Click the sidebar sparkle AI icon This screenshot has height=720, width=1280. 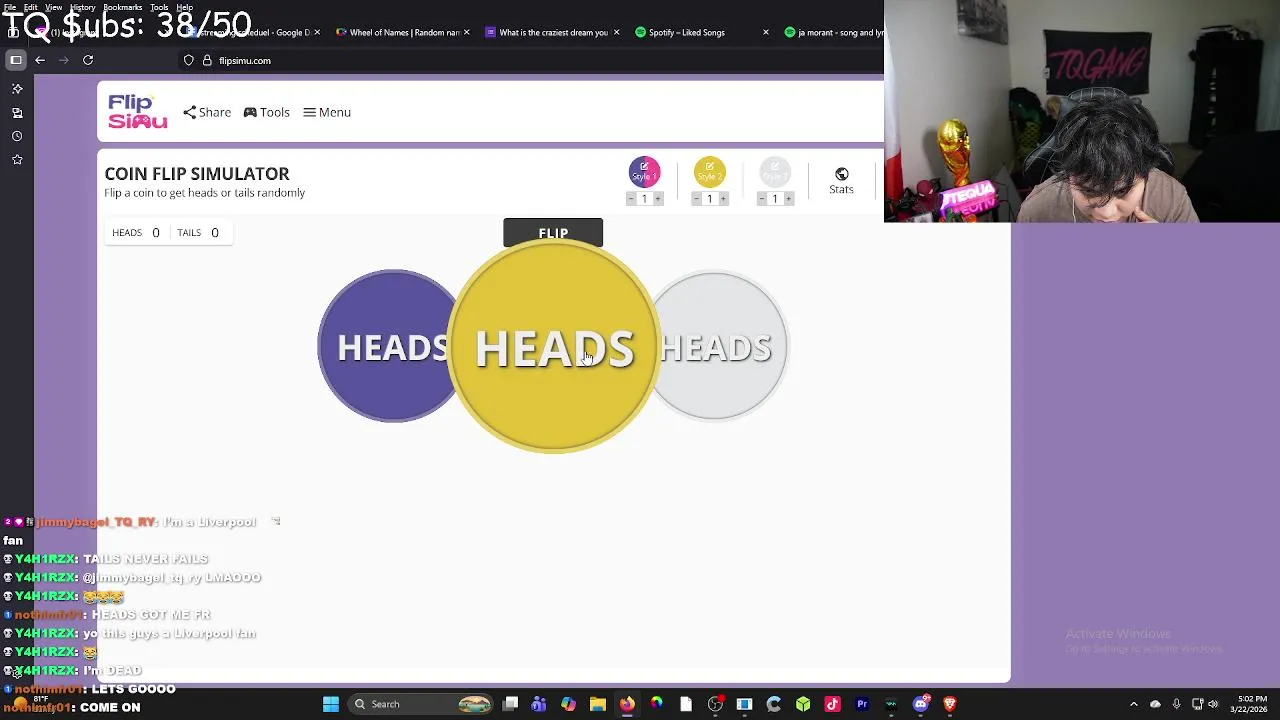point(17,89)
